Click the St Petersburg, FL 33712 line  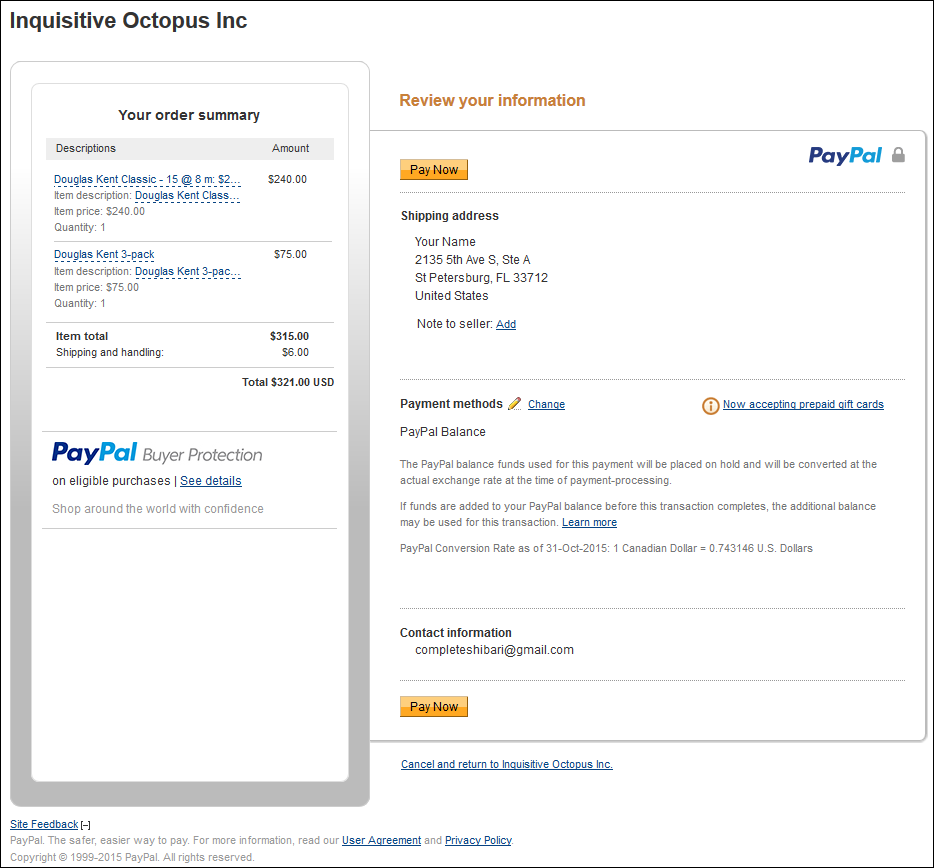(481, 278)
